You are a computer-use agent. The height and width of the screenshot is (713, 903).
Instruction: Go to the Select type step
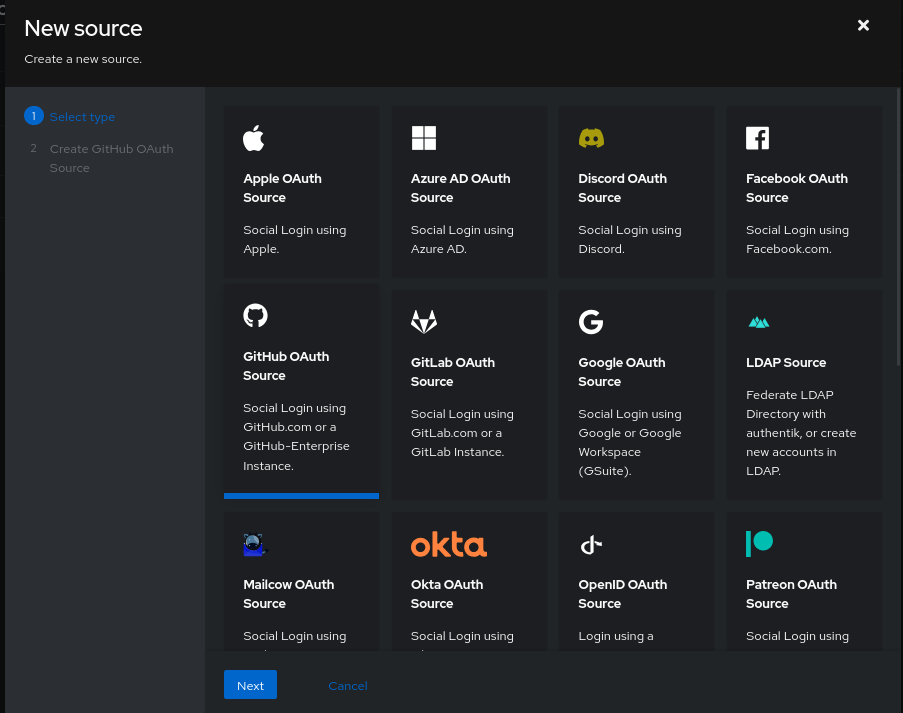click(x=82, y=117)
